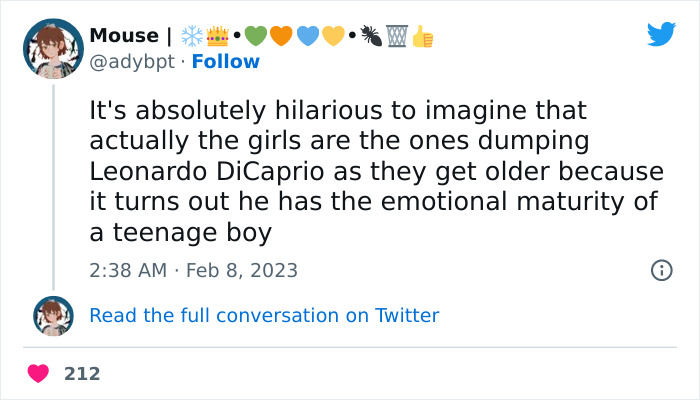Click the green heart emoji

(256, 36)
